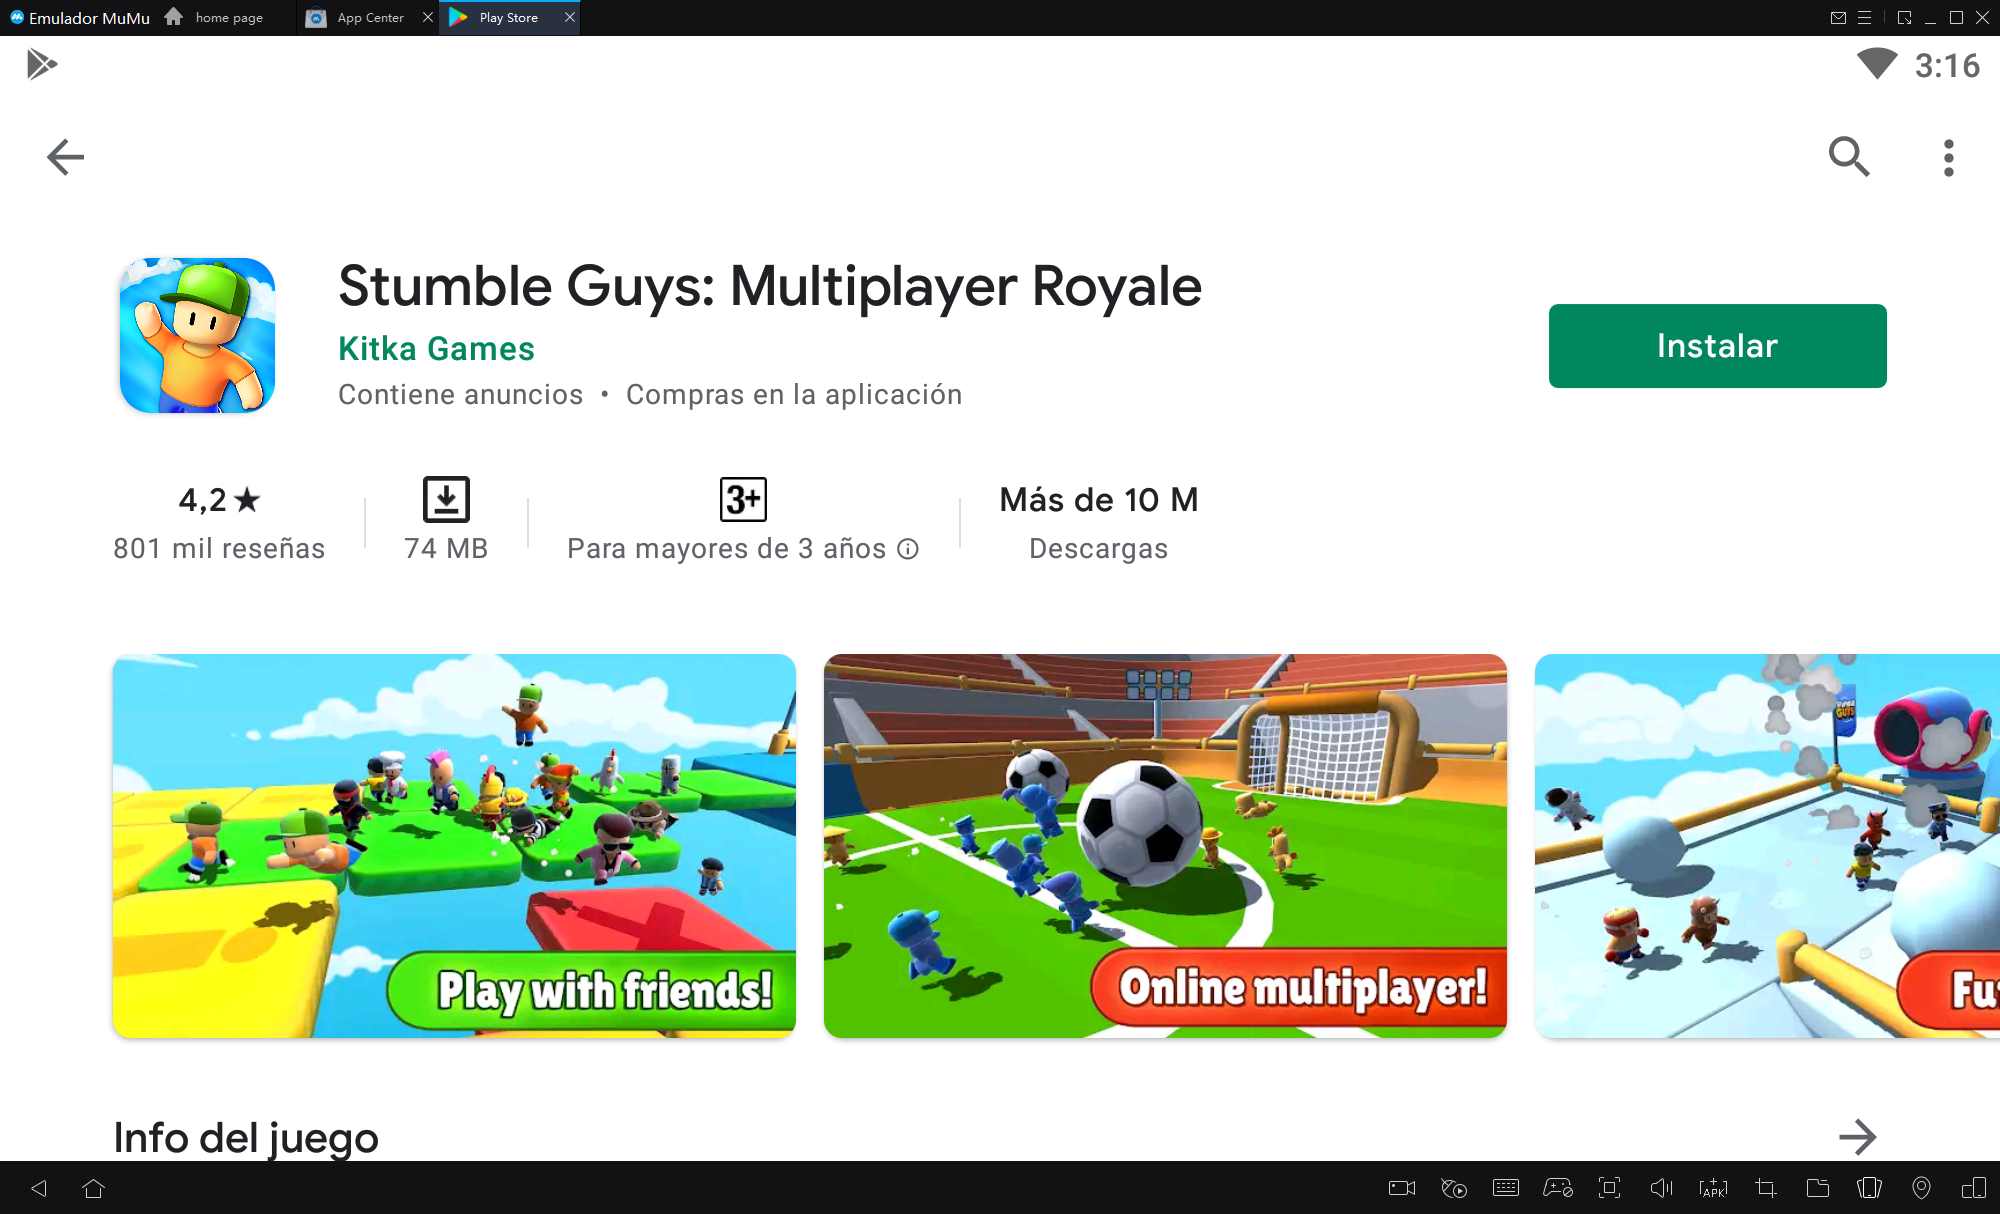Open 'Play with friends!' screenshot

[x=454, y=846]
